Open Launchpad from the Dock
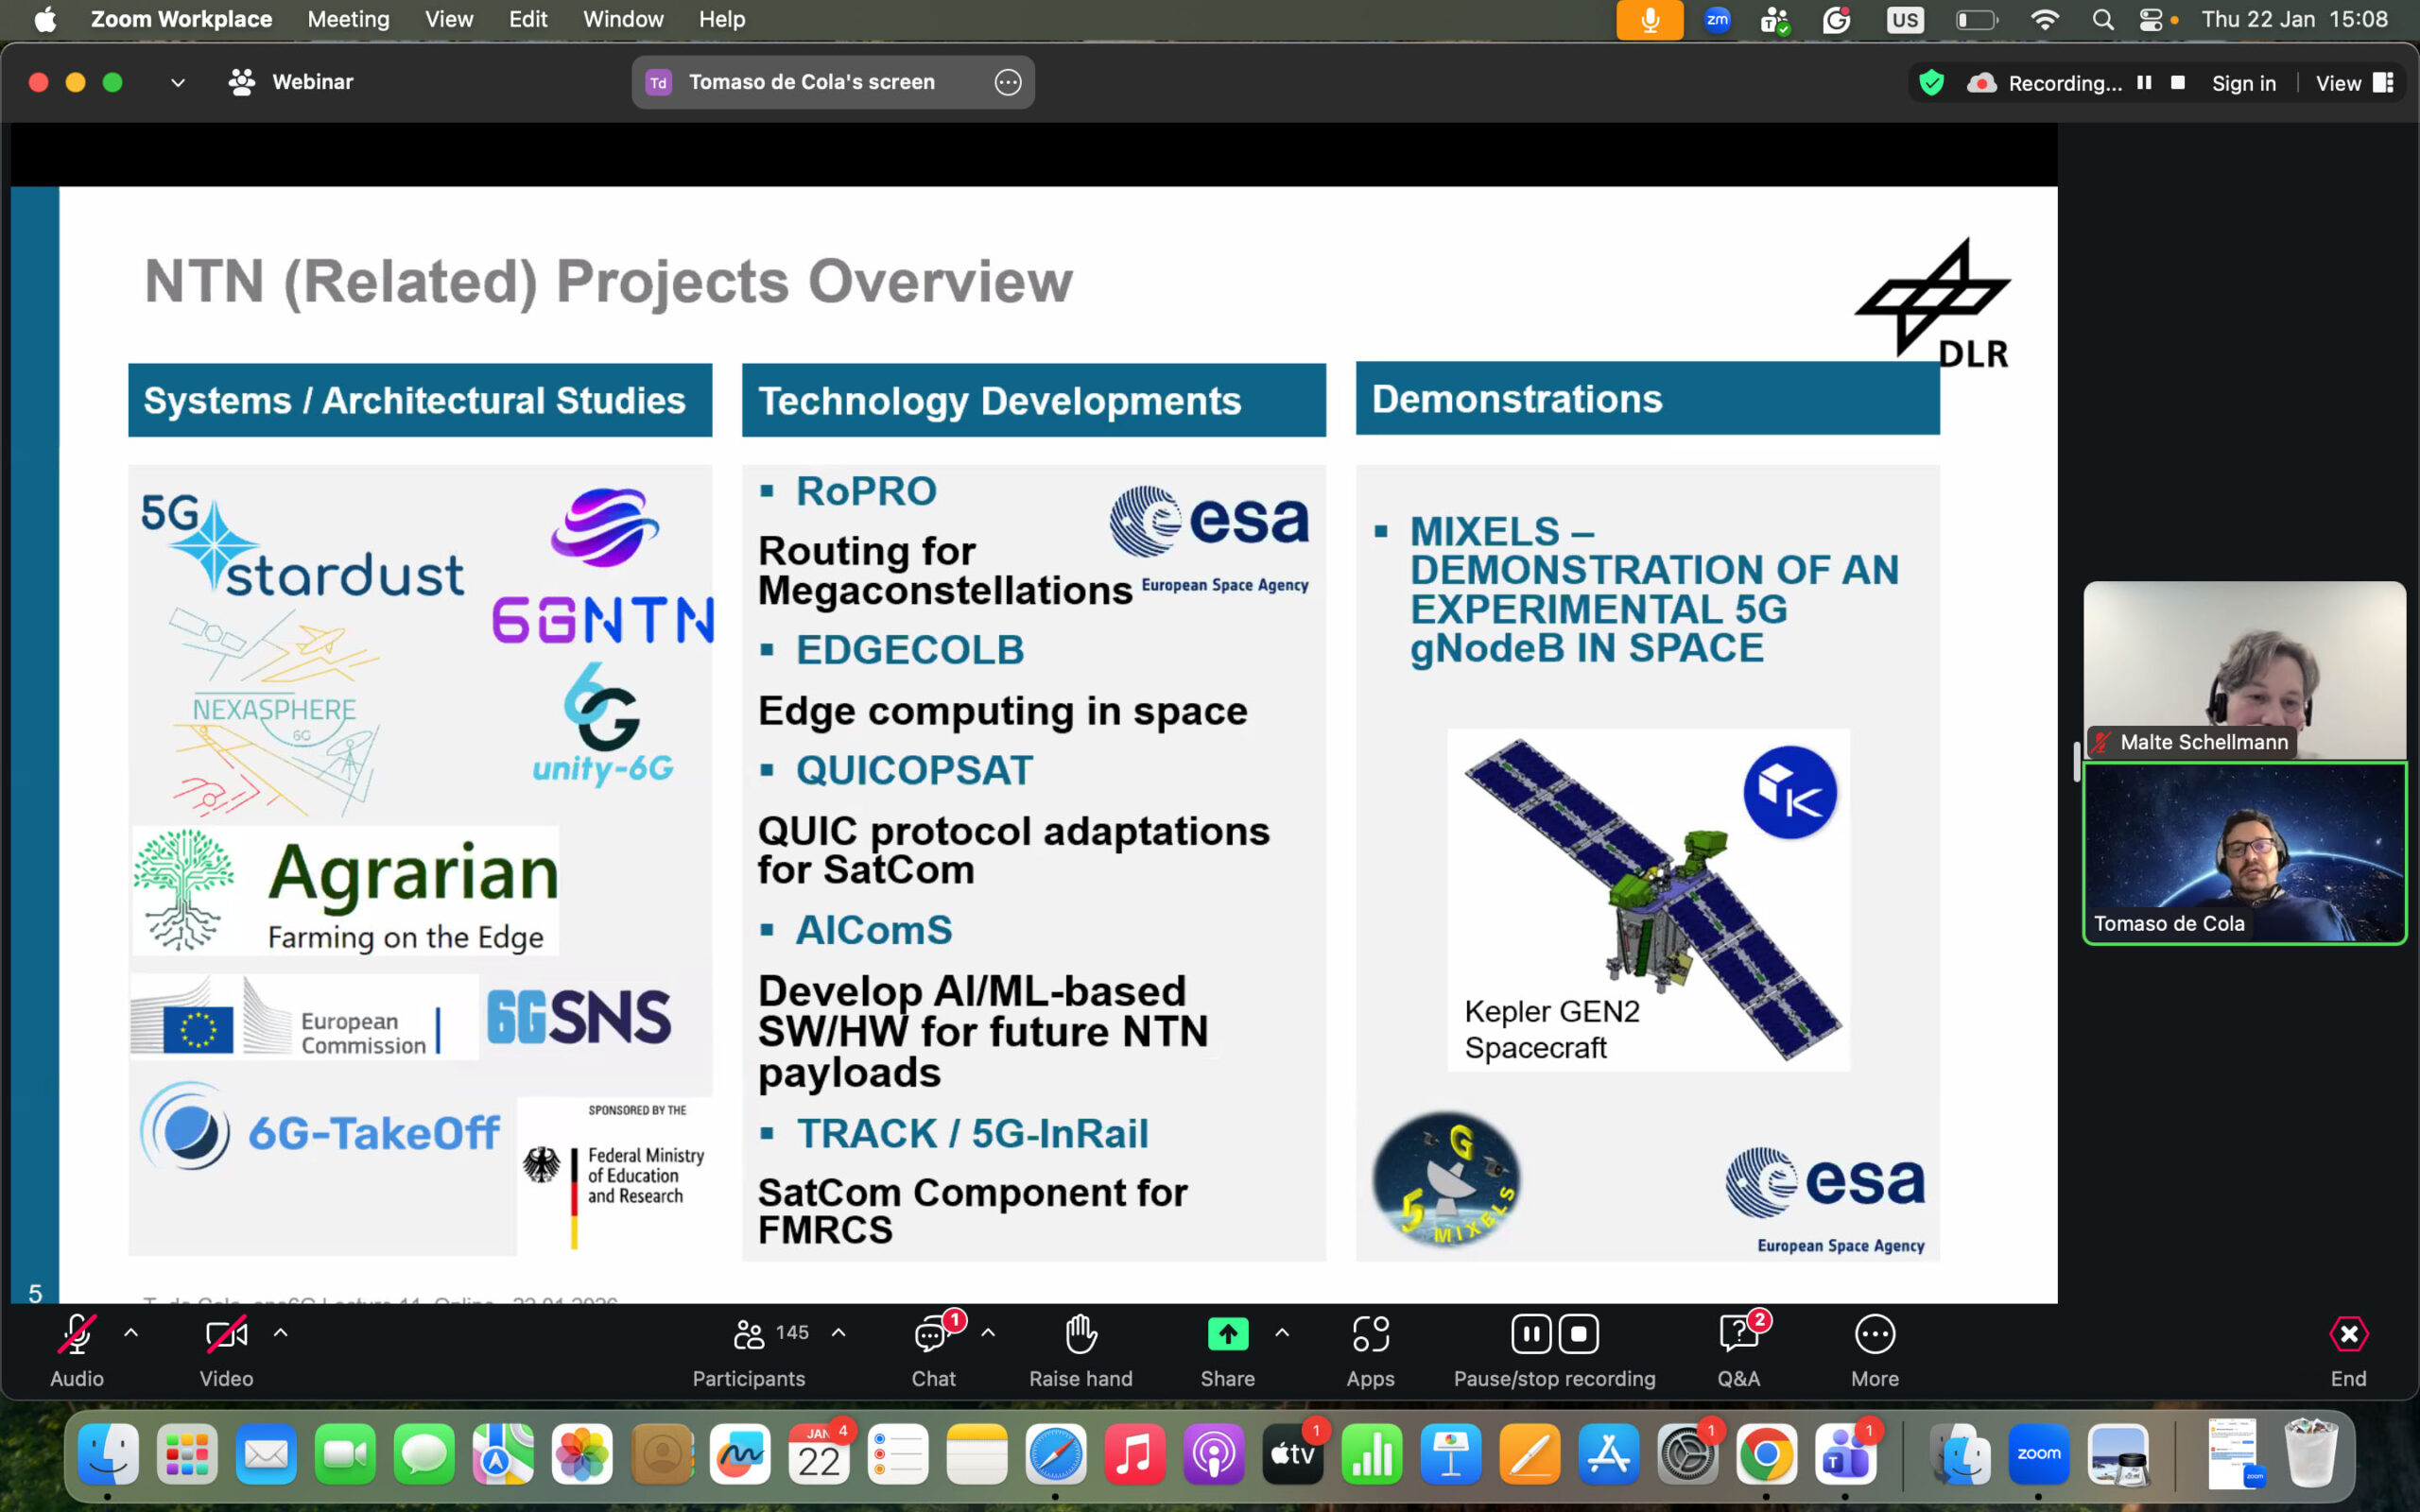Image resolution: width=2420 pixels, height=1512 pixels. click(187, 1454)
